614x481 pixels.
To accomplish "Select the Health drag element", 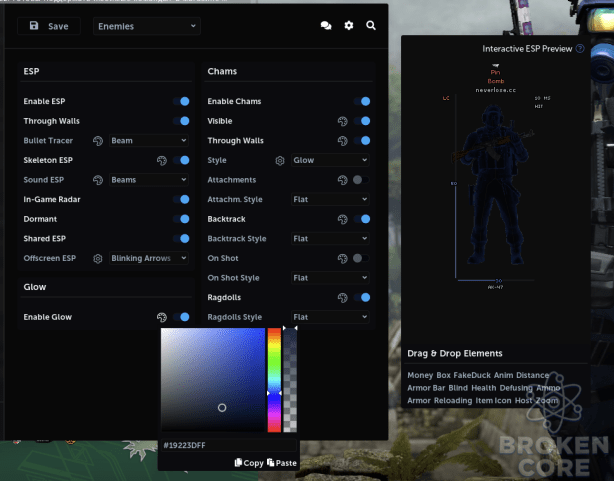I will tap(484, 388).
